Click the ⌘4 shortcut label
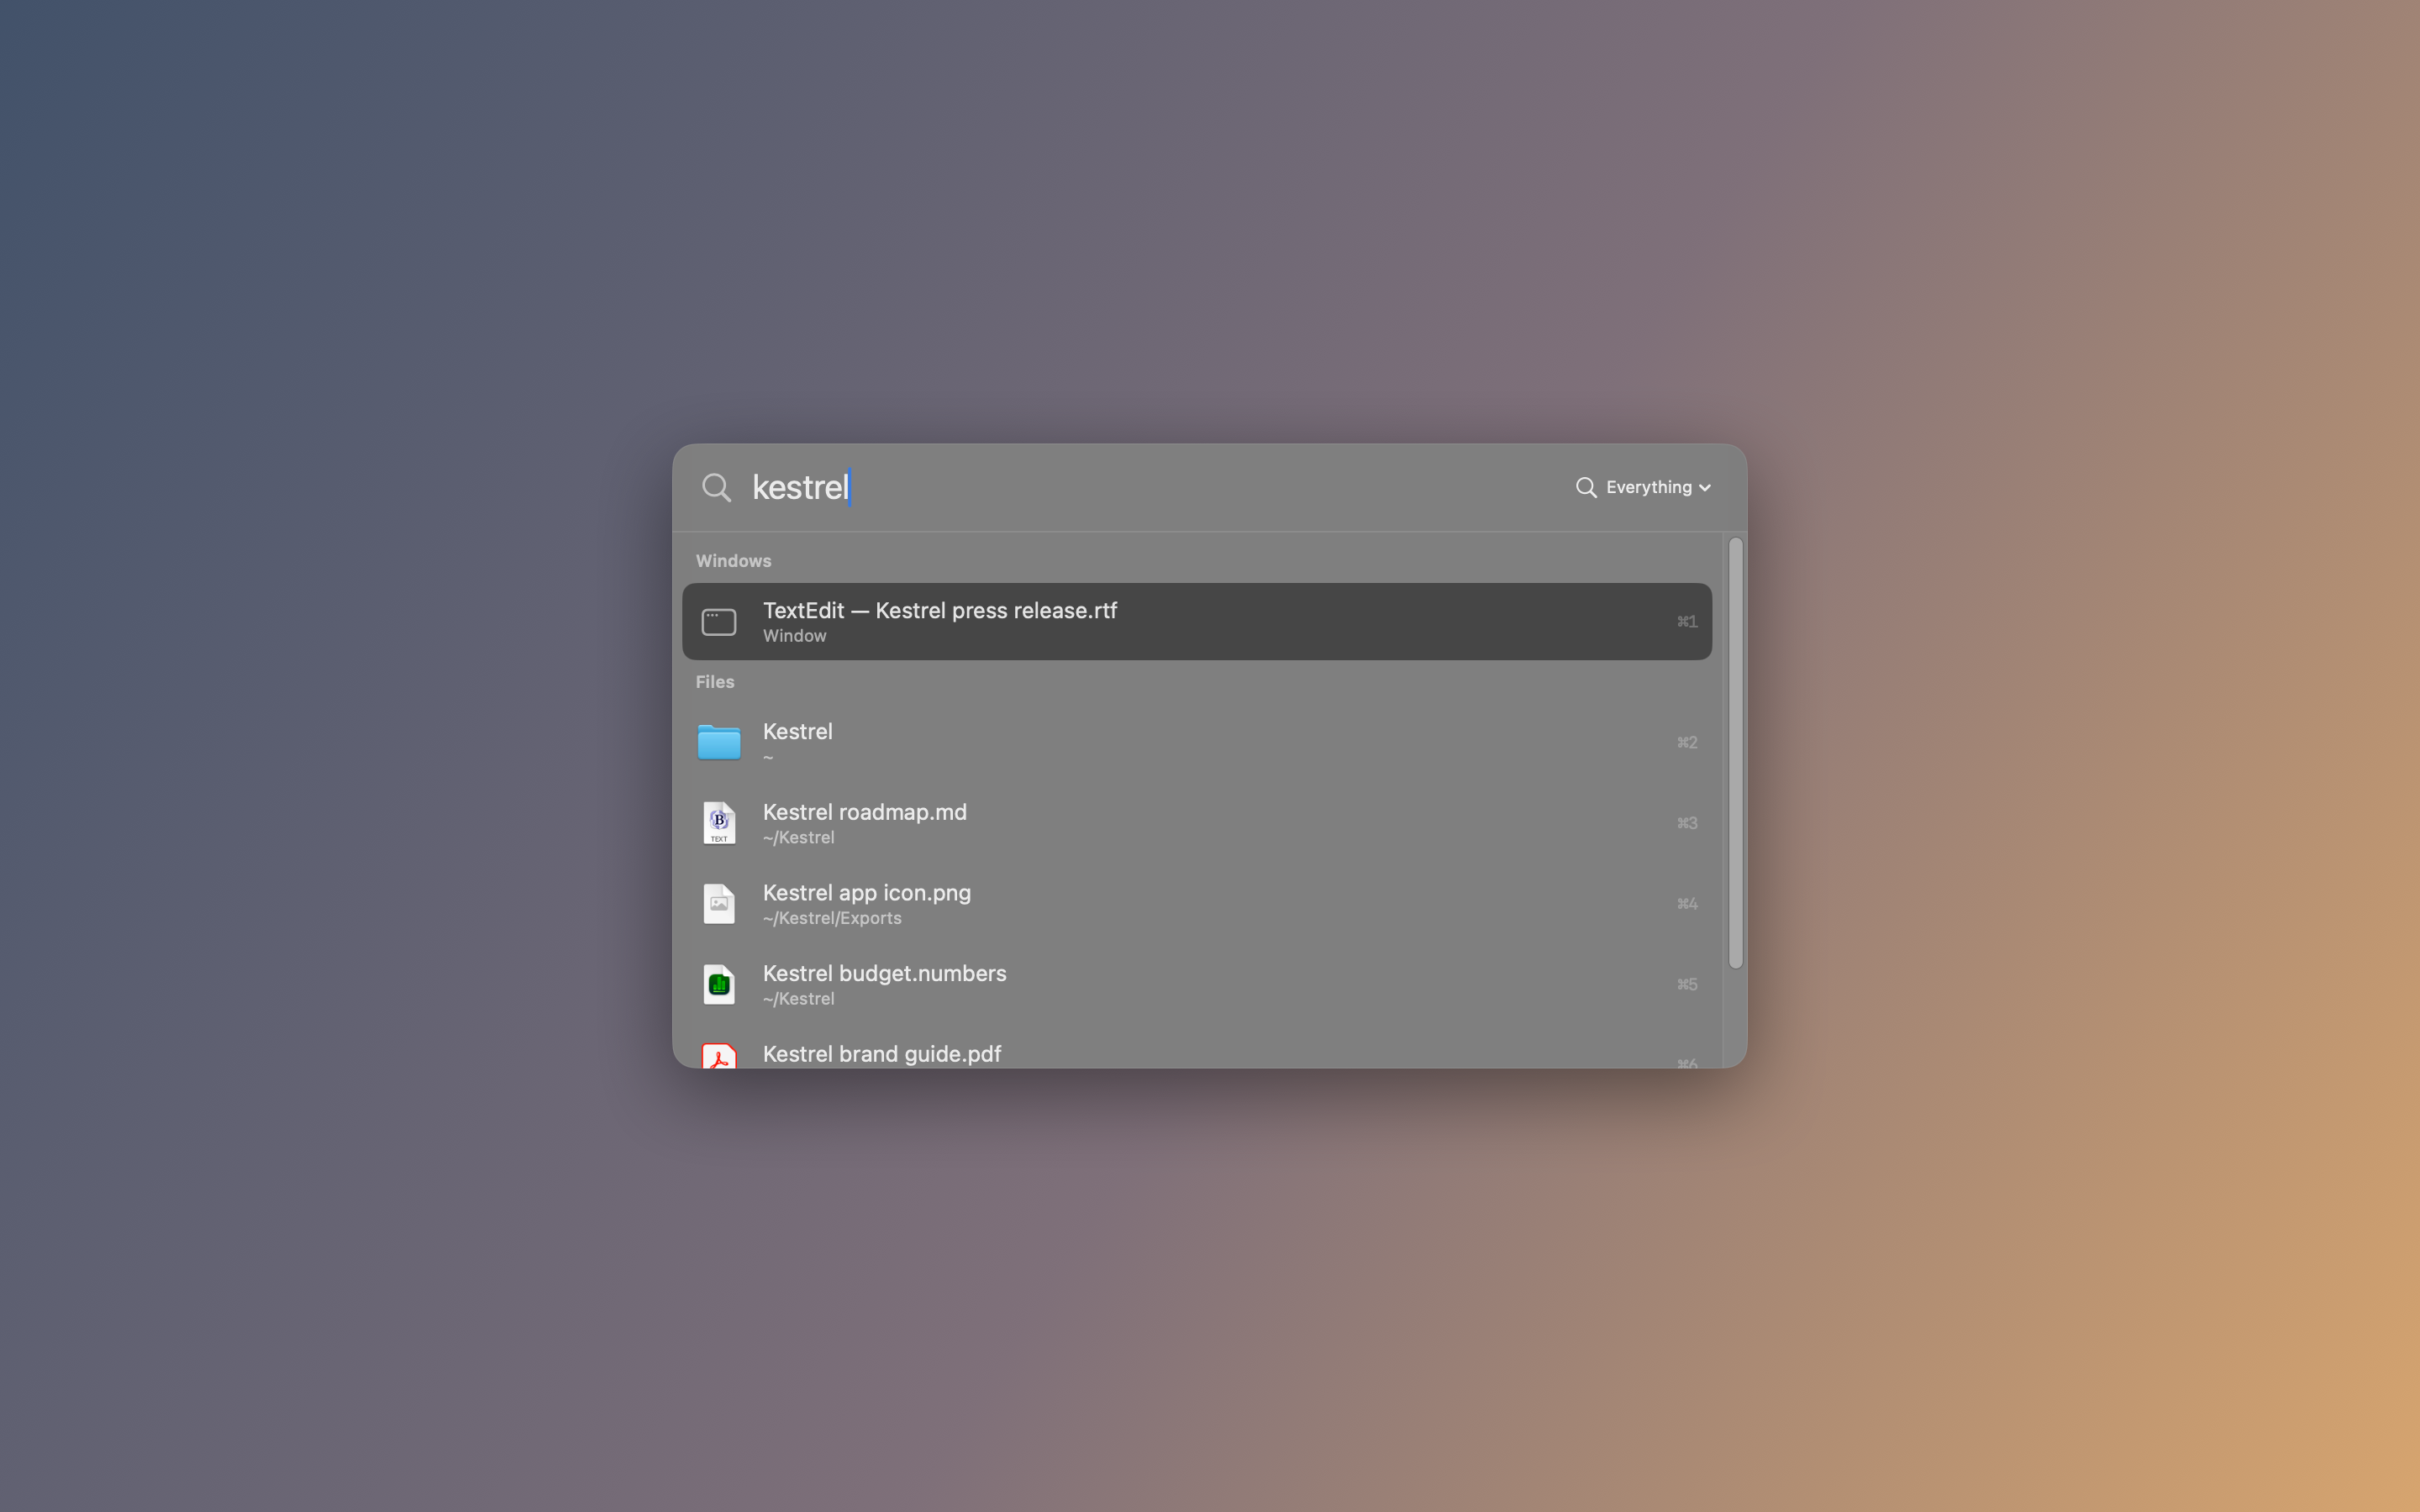The width and height of the screenshot is (2420, 1512). tap(1687, 904)
